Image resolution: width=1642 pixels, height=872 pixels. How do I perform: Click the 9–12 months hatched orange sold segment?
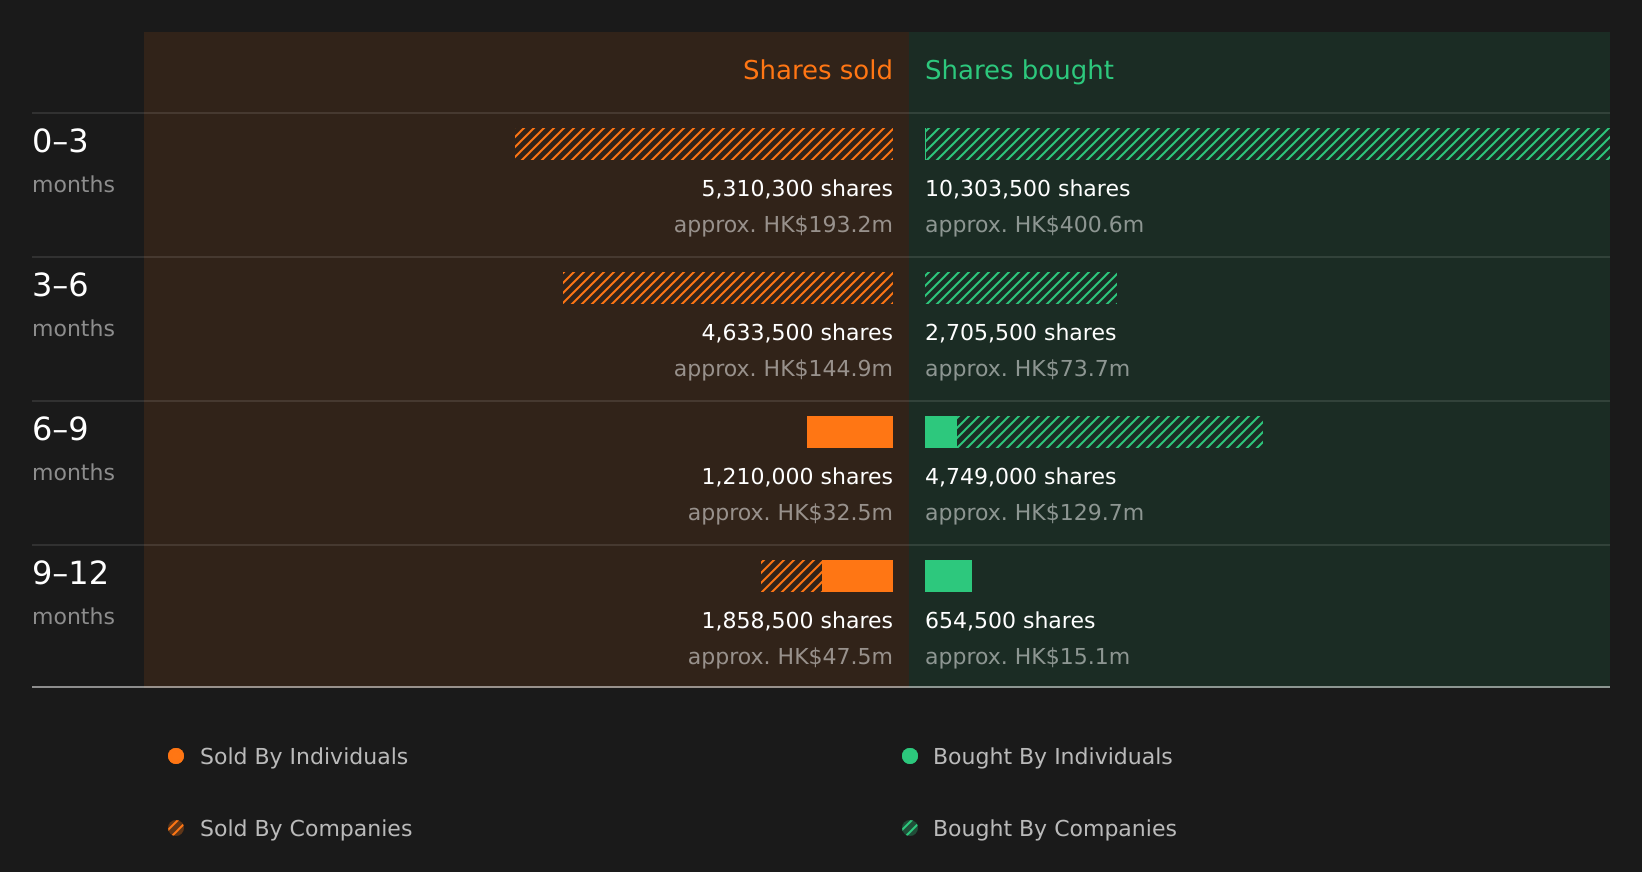(x=791, y=576)
